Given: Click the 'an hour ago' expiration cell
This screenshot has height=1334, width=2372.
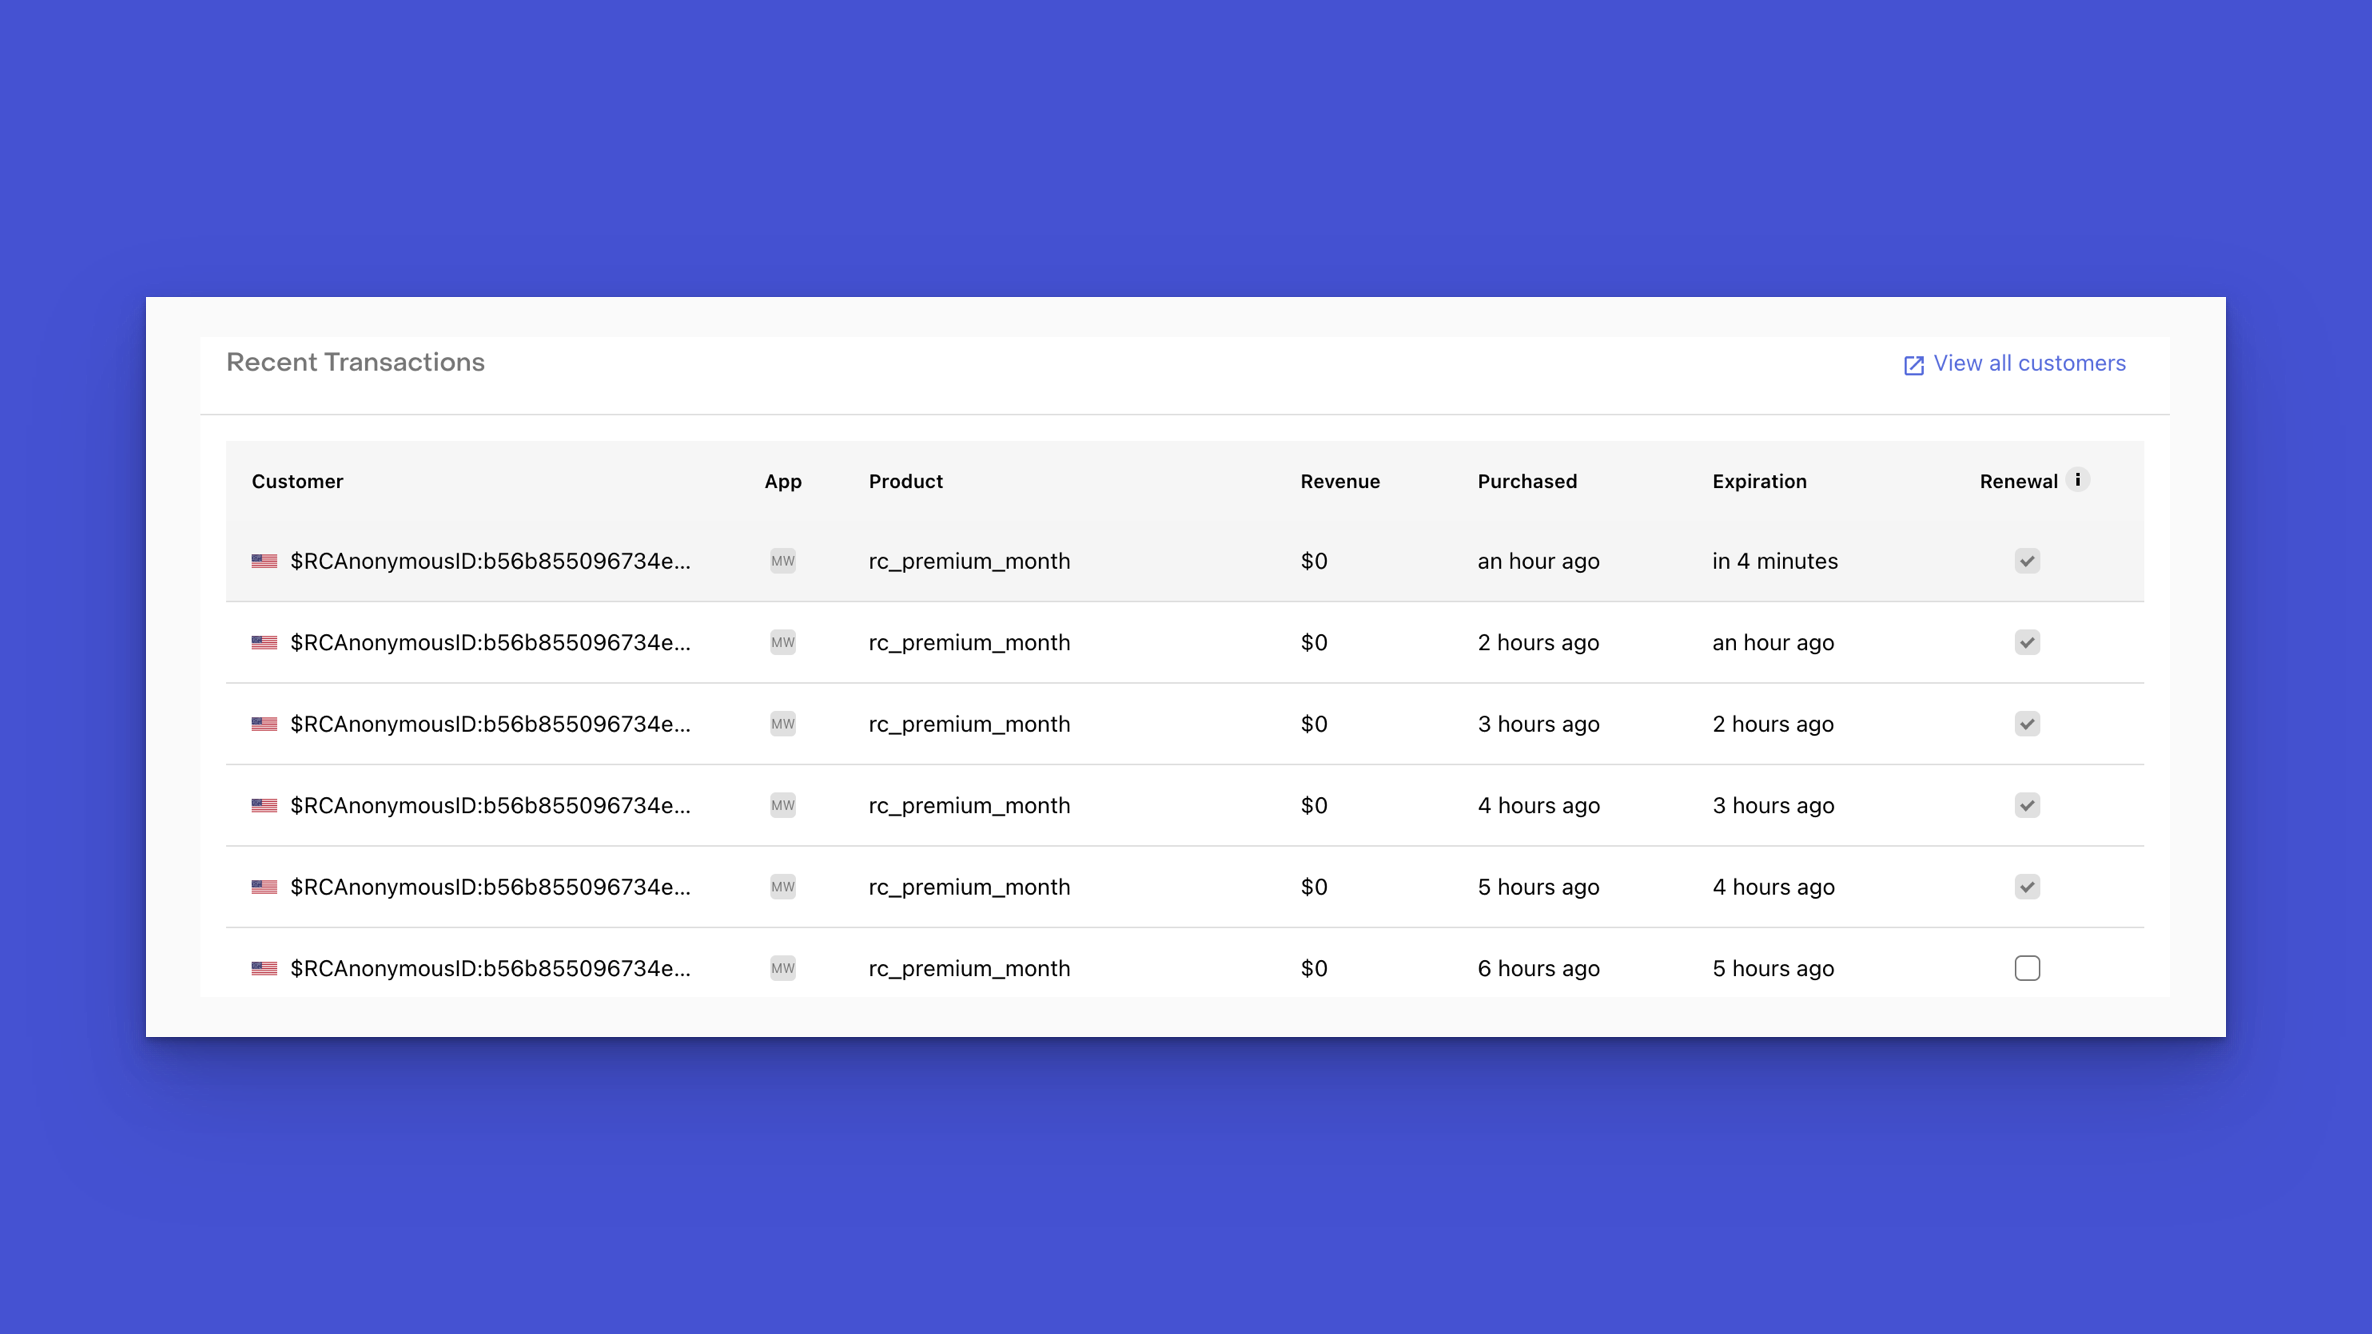Looking at the screenshot, I should pos(1773,643).
